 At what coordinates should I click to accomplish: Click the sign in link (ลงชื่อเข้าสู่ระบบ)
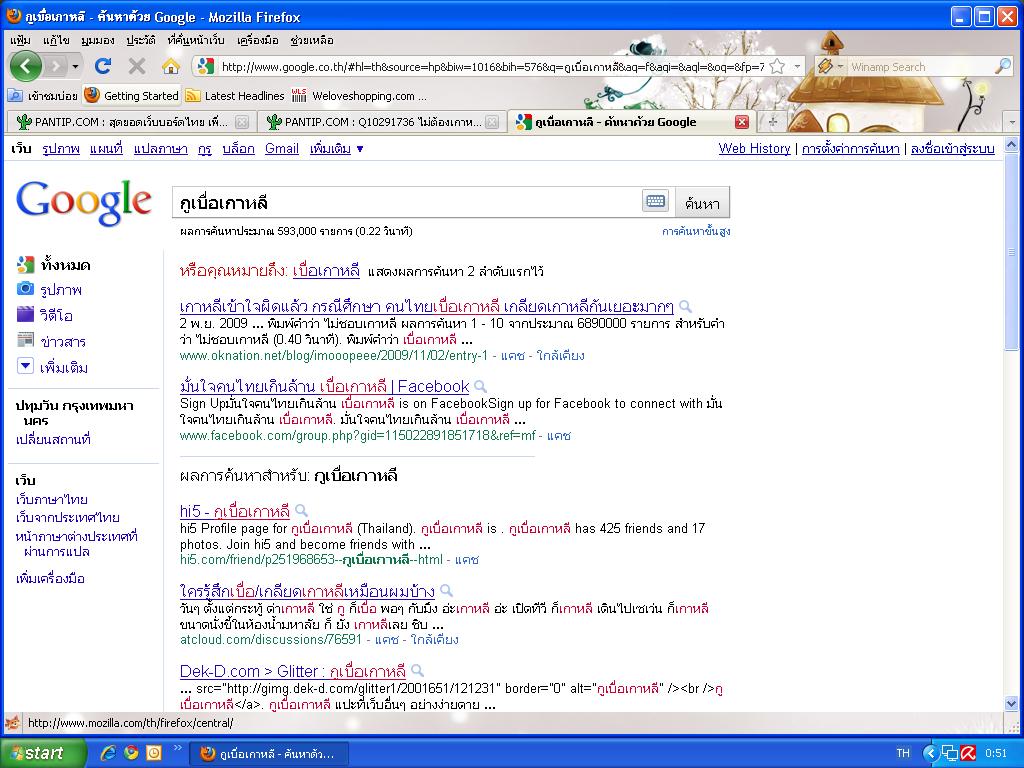tap(953, 149)
